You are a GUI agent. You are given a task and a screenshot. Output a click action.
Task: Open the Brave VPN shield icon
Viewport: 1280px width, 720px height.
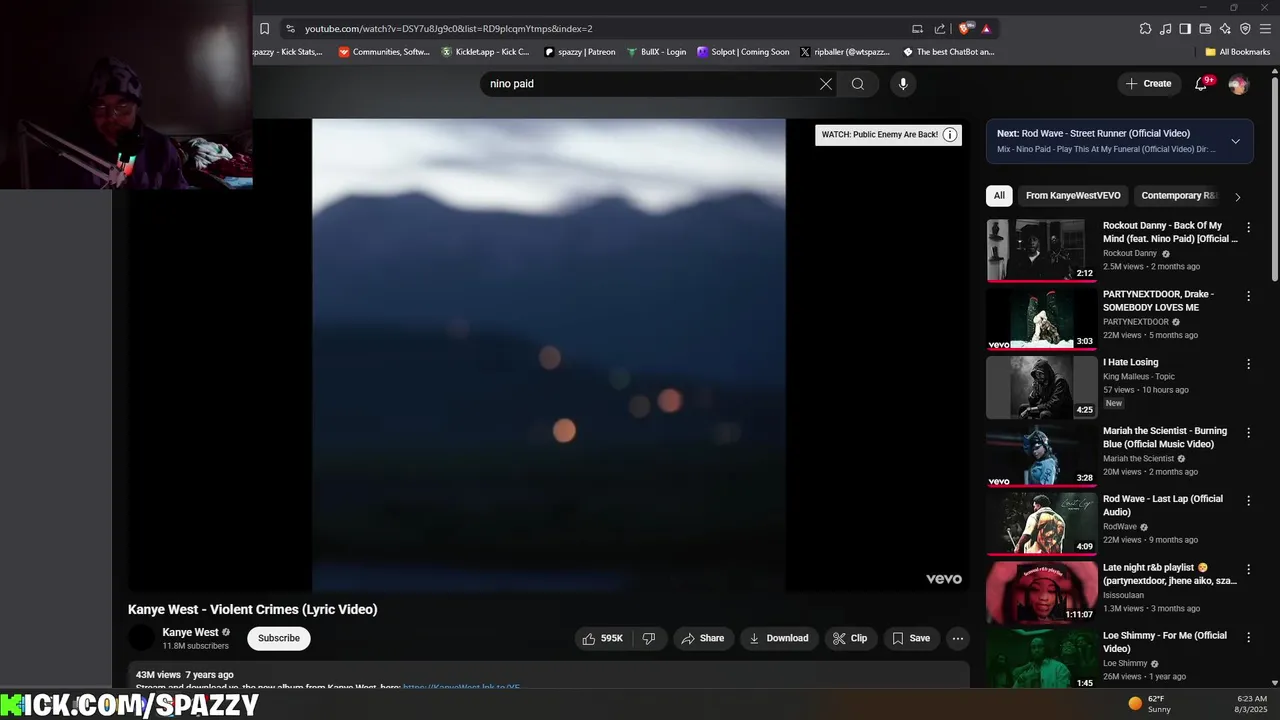[x=1245, y=29]
